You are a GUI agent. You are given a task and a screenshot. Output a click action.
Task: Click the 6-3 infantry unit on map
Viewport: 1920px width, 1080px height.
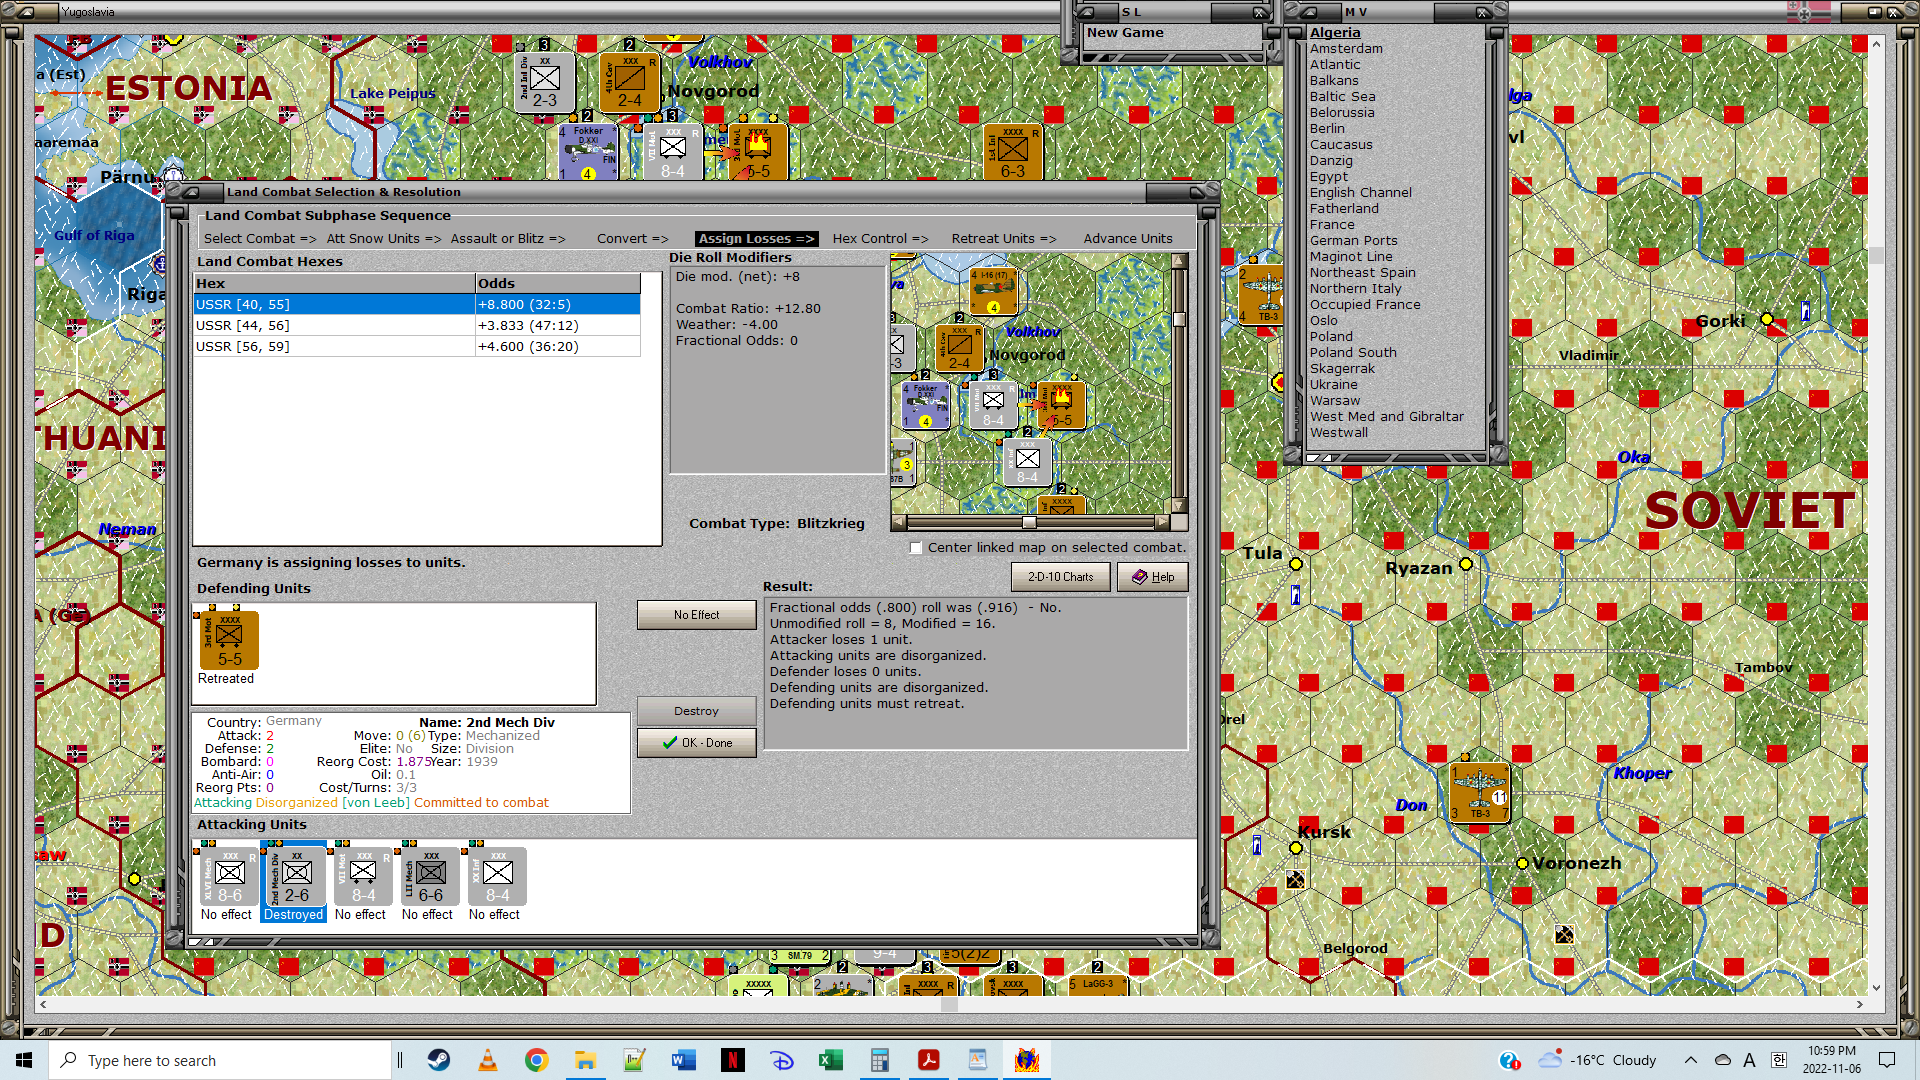[1013, 152]
